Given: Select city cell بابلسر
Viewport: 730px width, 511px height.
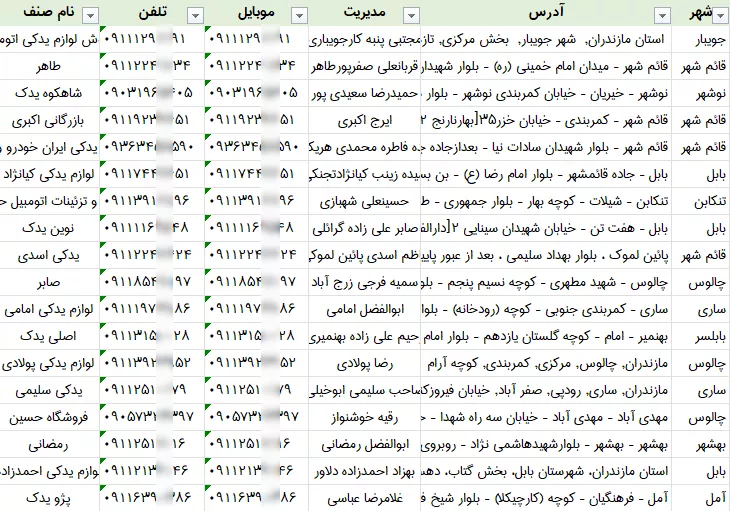Looking at the screenshot, I should pyautogui.click(x=701, y=336).
